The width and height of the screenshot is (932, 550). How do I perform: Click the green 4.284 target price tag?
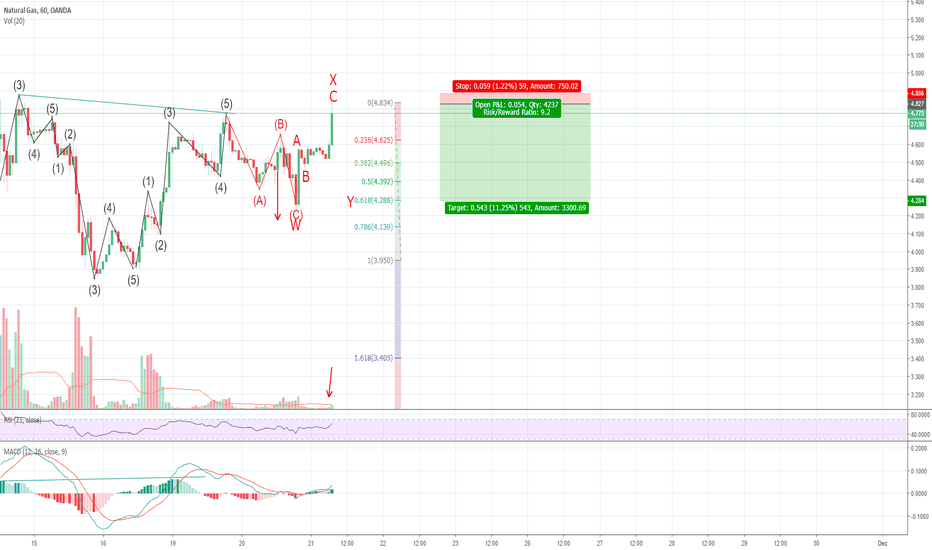pyautogui.click(x=917, y=200)
